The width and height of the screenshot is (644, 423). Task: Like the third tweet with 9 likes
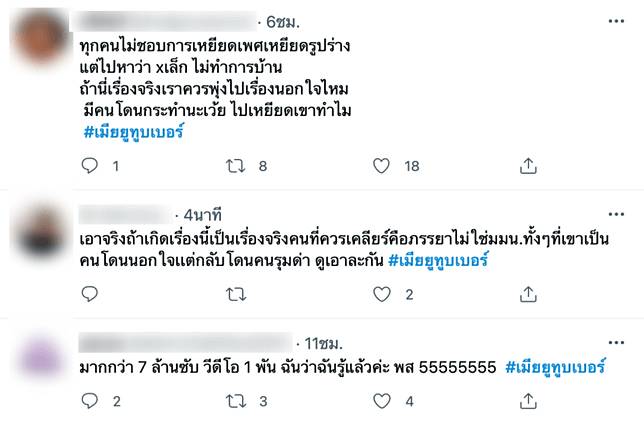pos(378,401)
